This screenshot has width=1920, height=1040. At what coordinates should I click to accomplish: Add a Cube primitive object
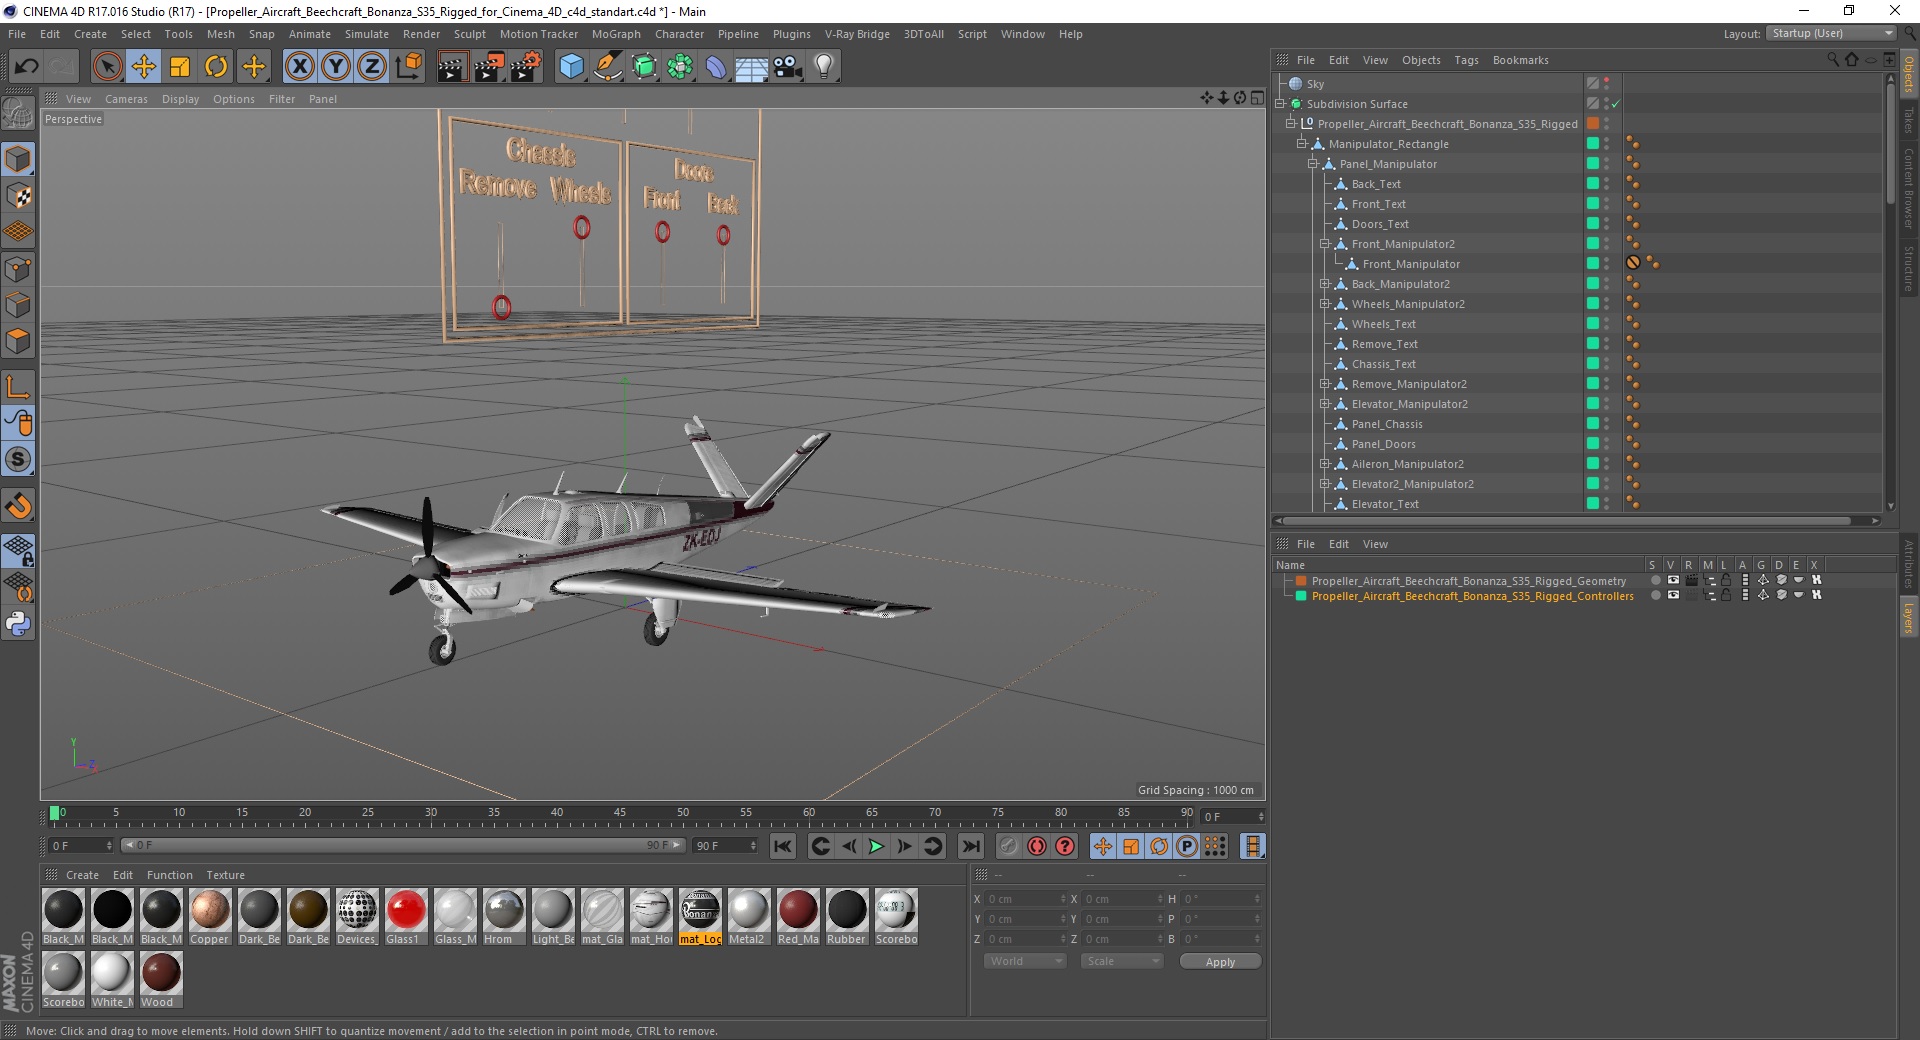(571, 67)
